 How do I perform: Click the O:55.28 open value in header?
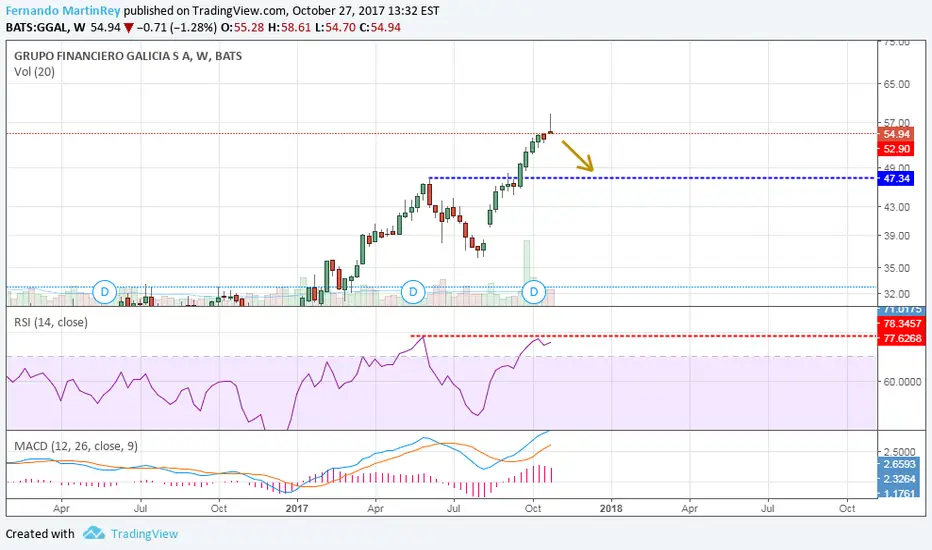pos(242,27)
